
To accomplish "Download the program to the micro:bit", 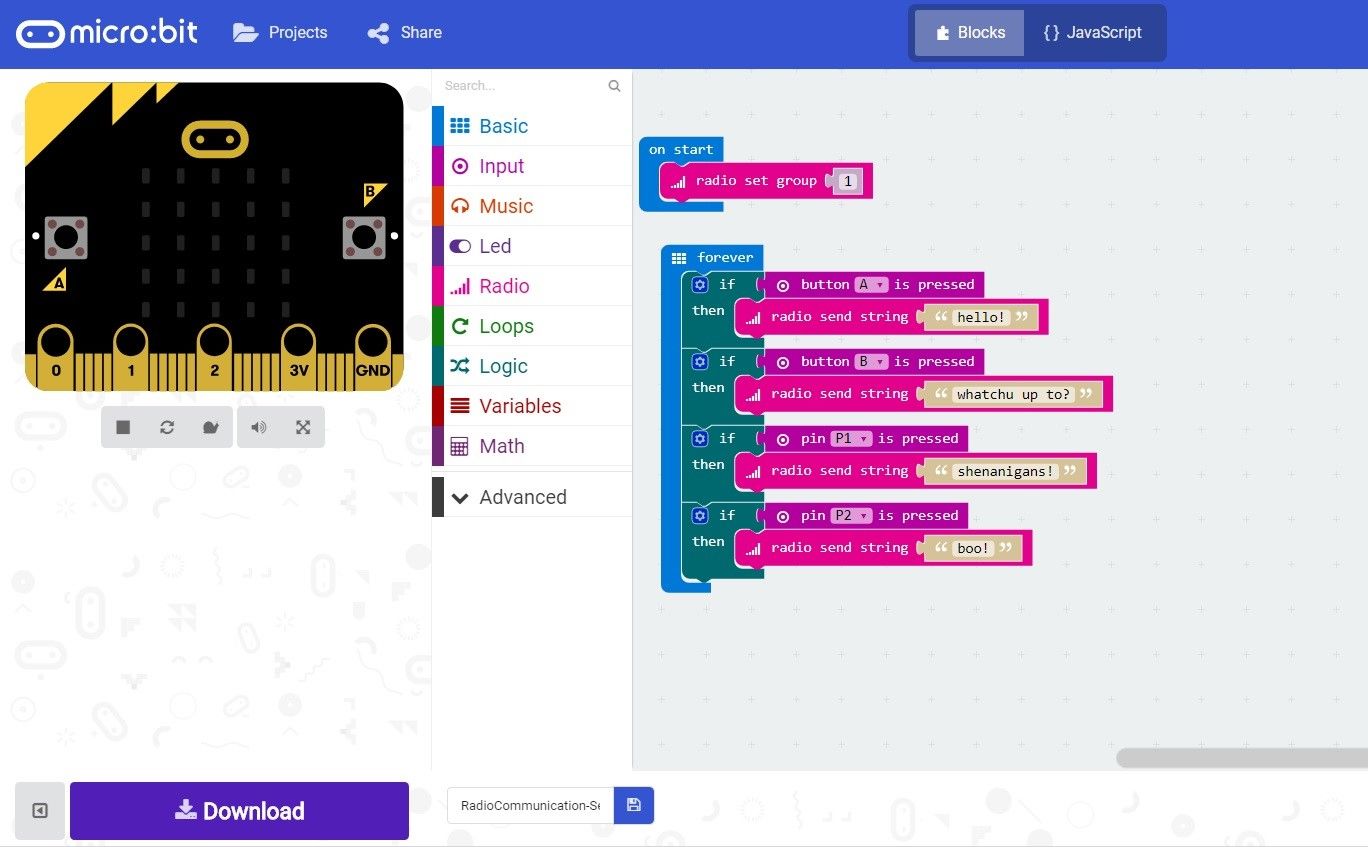I will (238, 810).
